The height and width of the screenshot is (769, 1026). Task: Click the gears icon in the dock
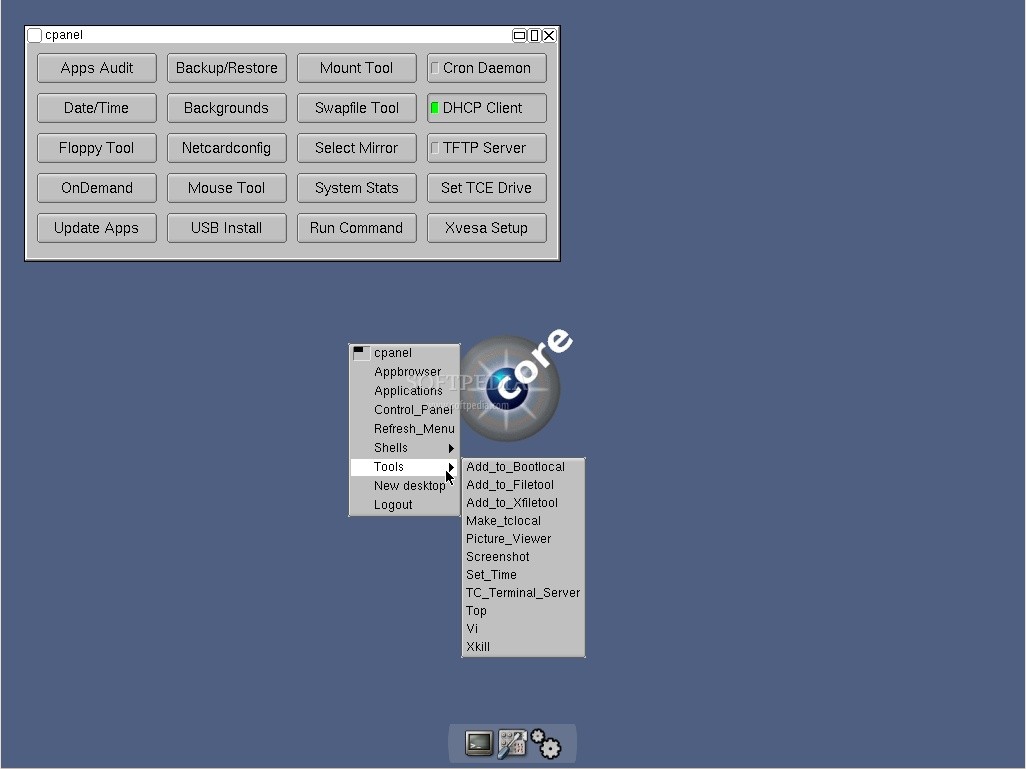click(546, 743)
